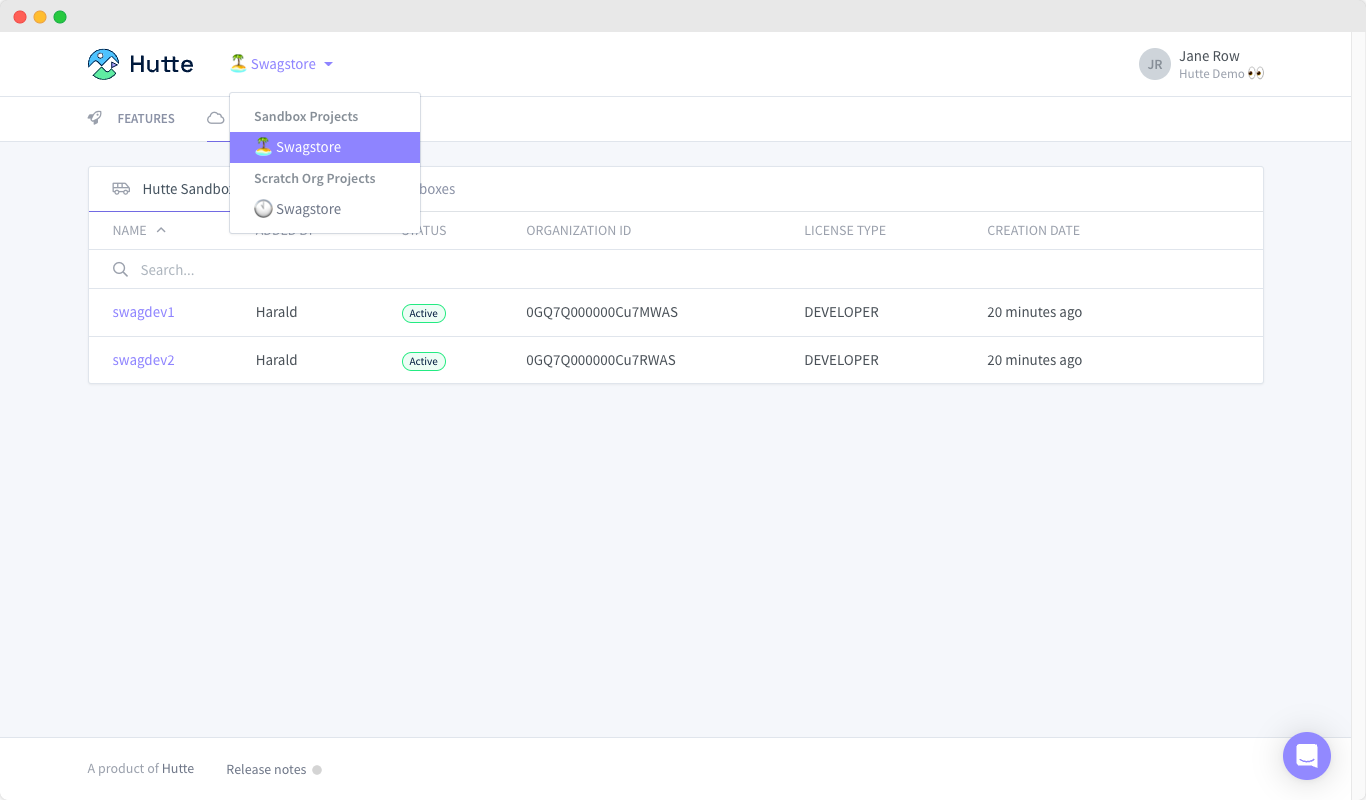This screenshot has height=800, width=1366.
Task: Open the Features tab
Action: (131, 118)
